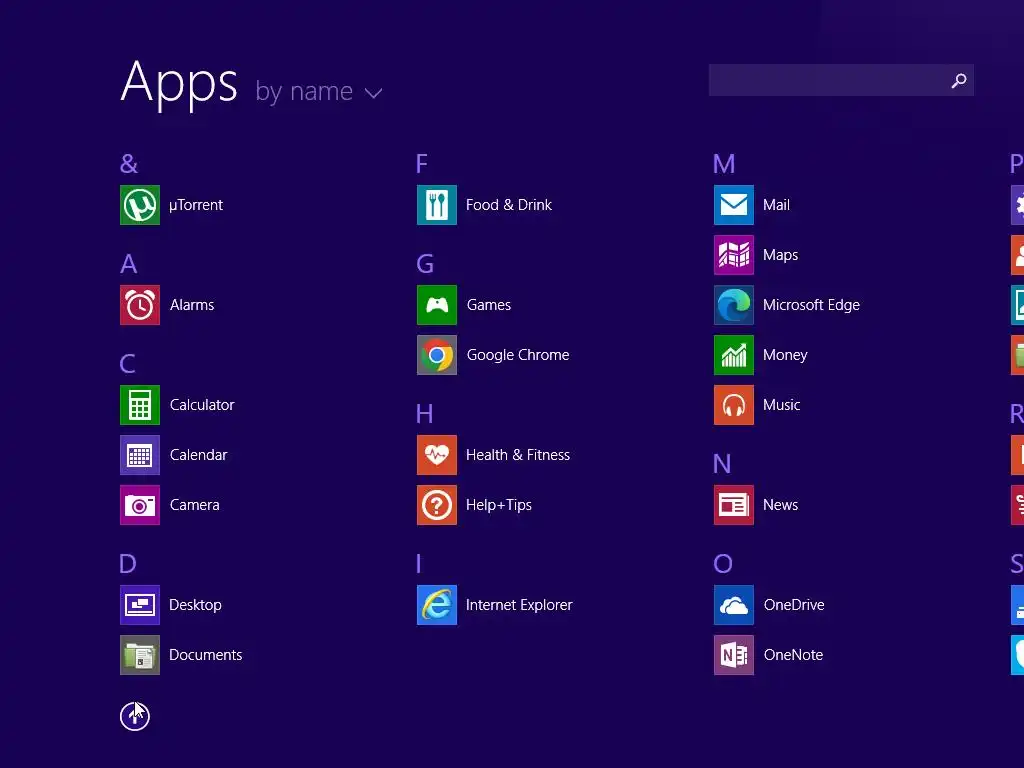Viewport: 1024px width, 768px height.
Task: Select the "N" letter group header
Action: point(722,464)
